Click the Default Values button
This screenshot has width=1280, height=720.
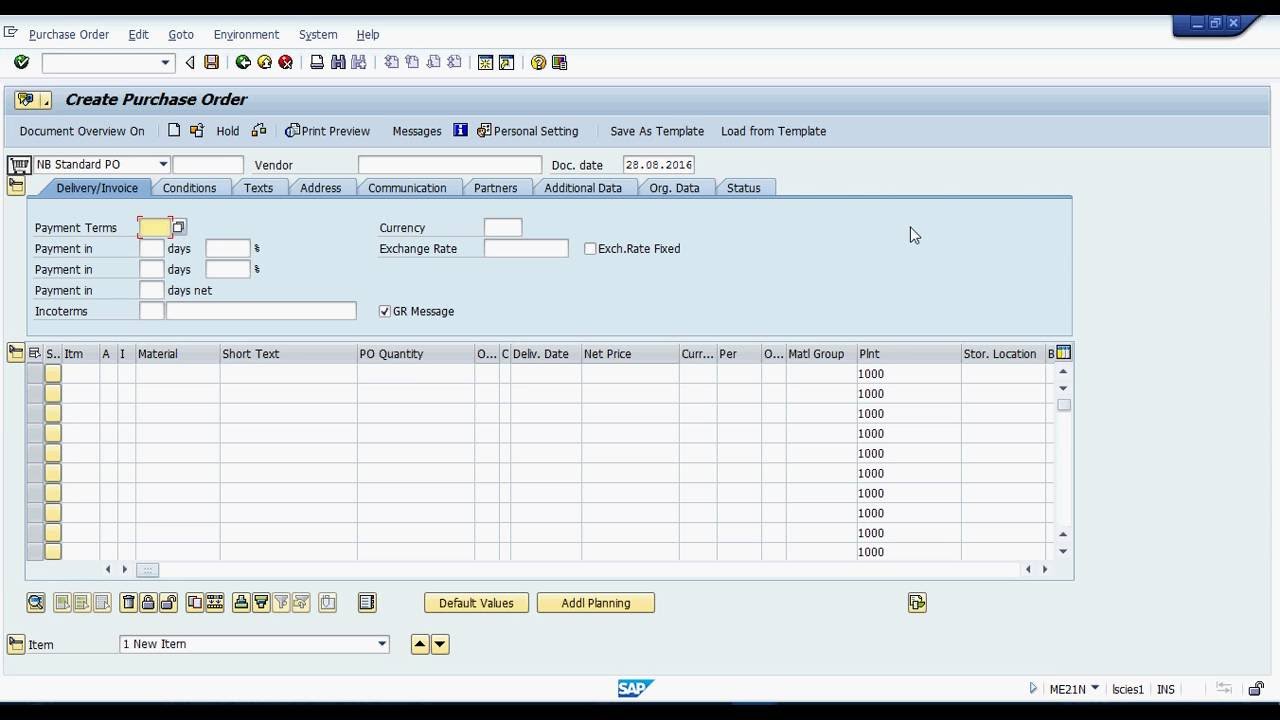(476, 603)
